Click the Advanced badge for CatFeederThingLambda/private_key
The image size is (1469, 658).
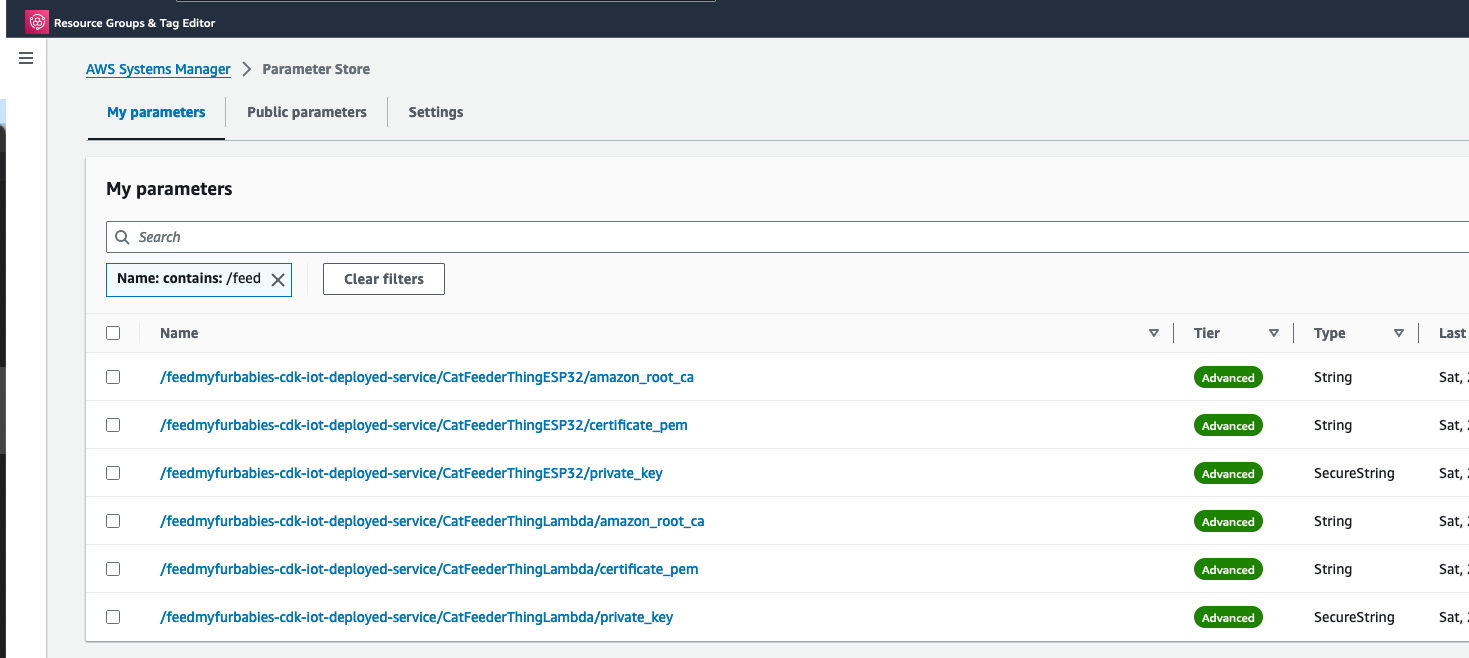(1228, 617)
